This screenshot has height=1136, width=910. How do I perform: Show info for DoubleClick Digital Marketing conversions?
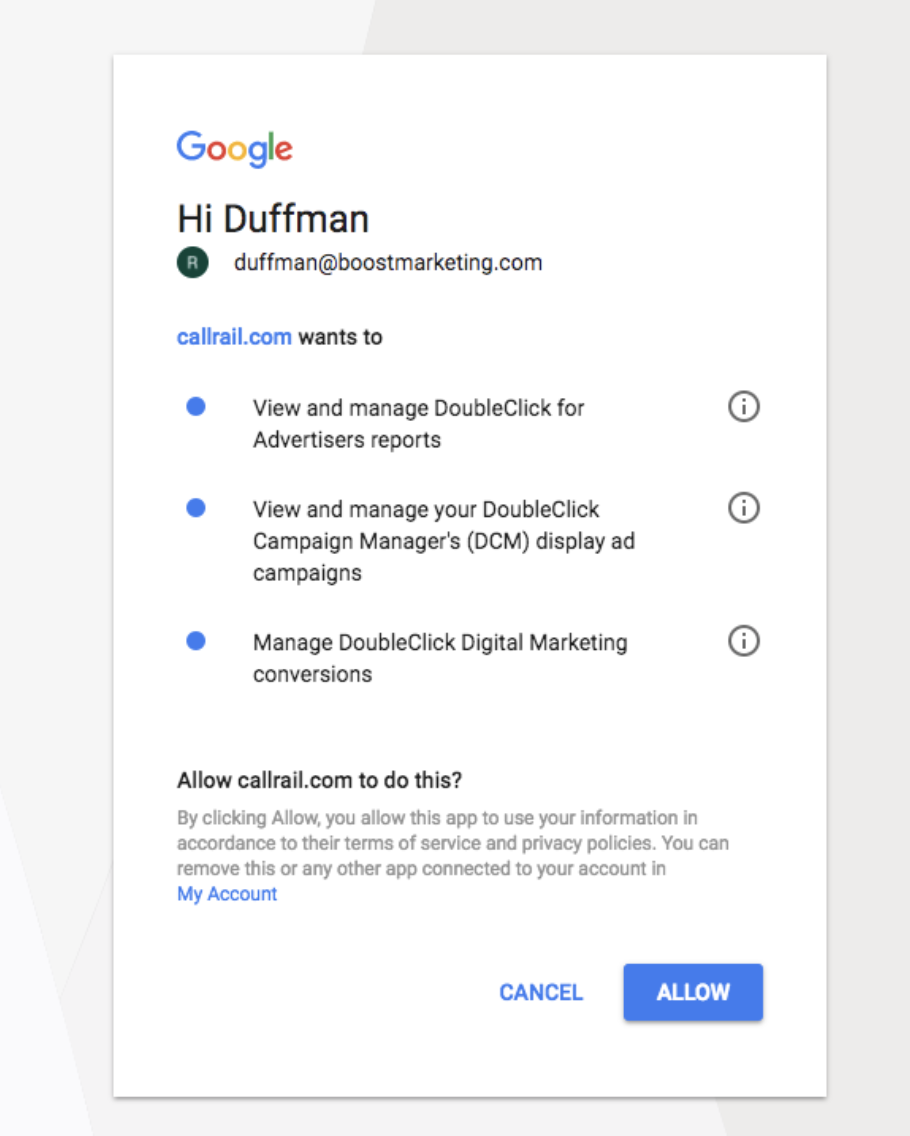(x=743, y=641)
